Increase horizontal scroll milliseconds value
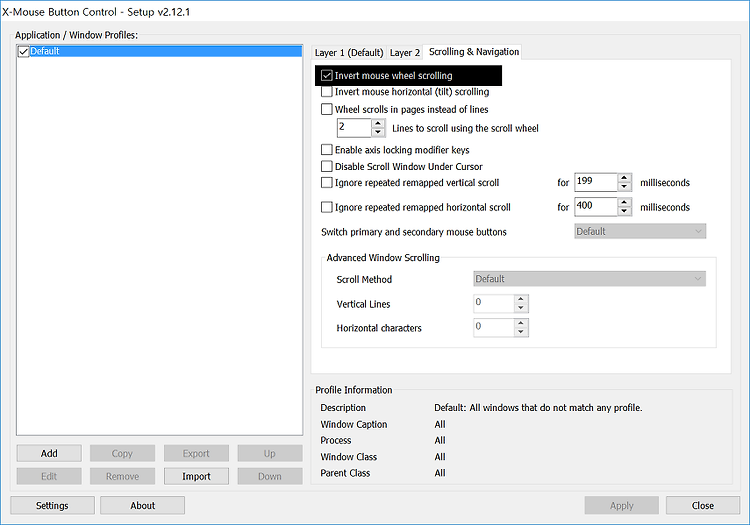This screenshot has height=525, width=750. coord(624,203)
